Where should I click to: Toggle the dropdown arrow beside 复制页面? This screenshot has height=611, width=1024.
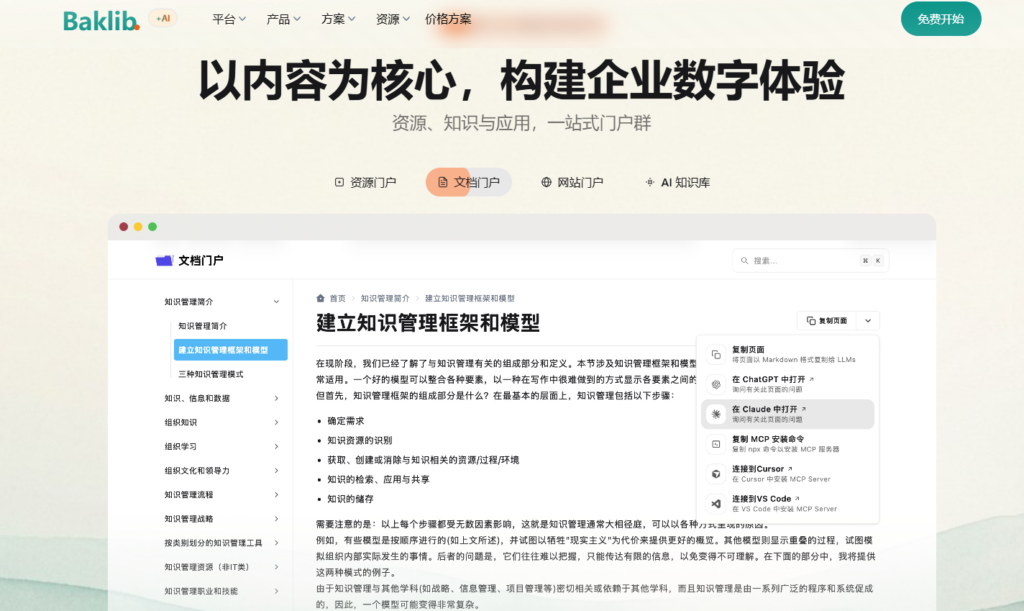pos(868,321)
